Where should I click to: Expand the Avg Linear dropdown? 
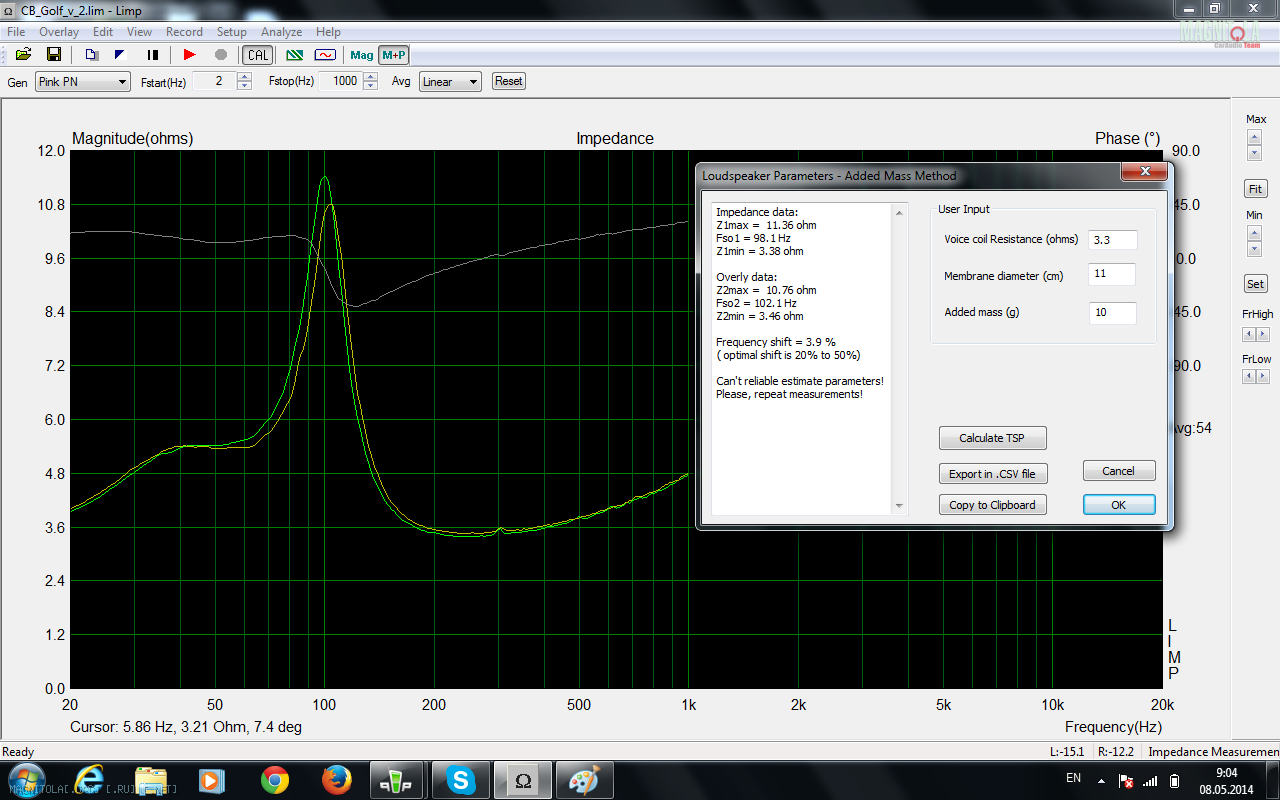point(450,82)
